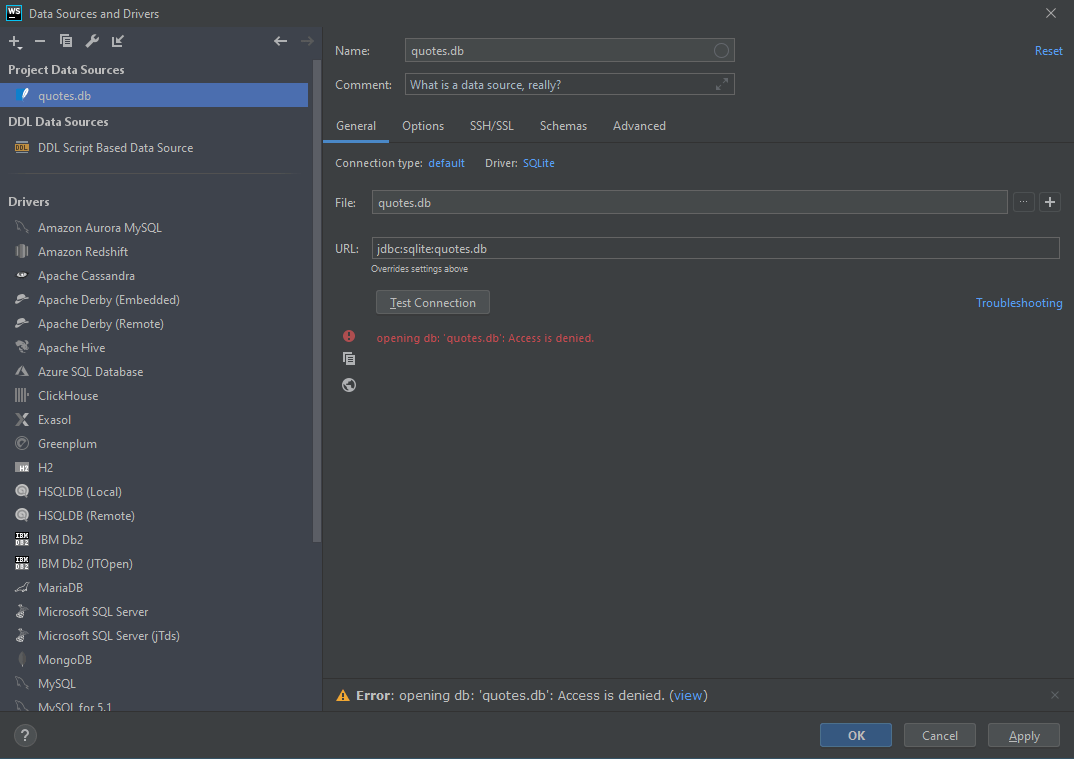Select Apache Derby (Embedded) driver
Image resolution: width=1074 pixels, height=759 pixels.
154,299
